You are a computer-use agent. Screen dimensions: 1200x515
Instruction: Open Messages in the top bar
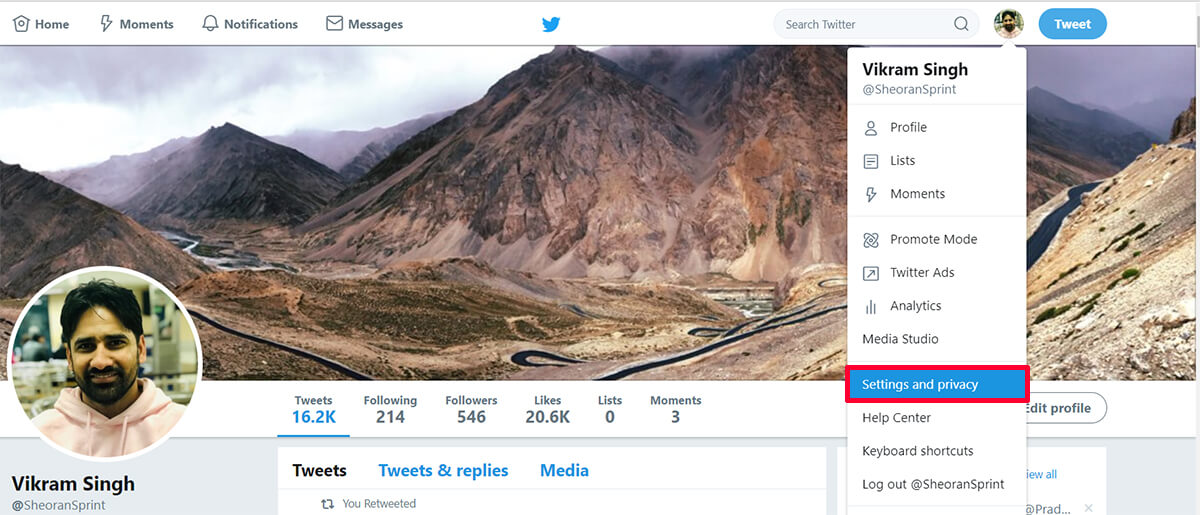(x=365, y=24)
